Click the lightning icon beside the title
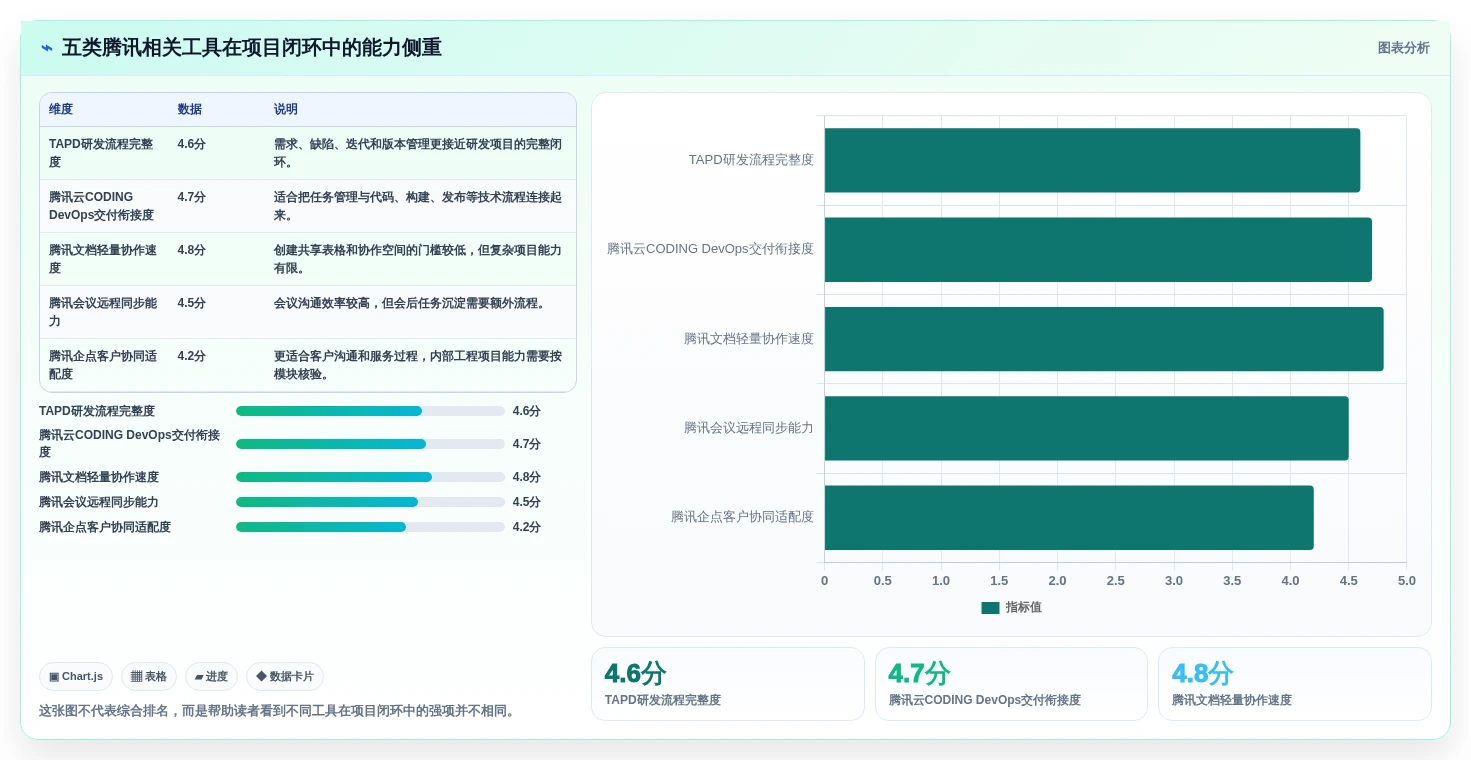 click(x=47, y=48)
